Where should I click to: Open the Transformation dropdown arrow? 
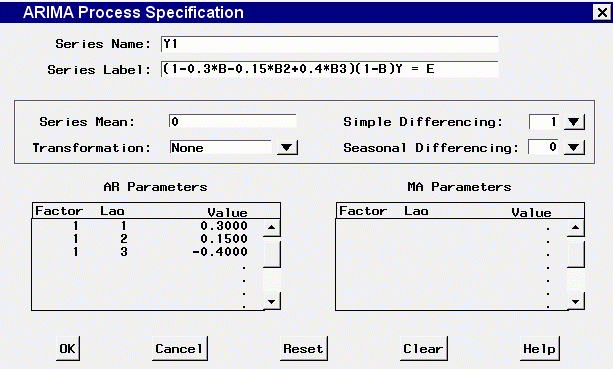point(287,147)
